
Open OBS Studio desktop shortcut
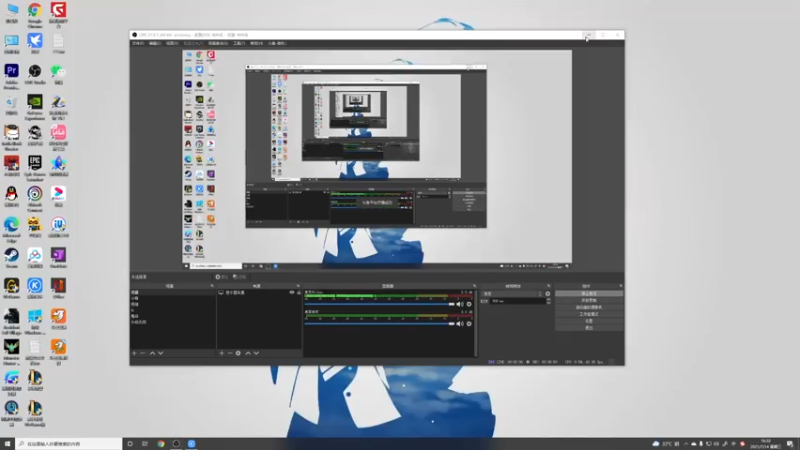(35, 74)
